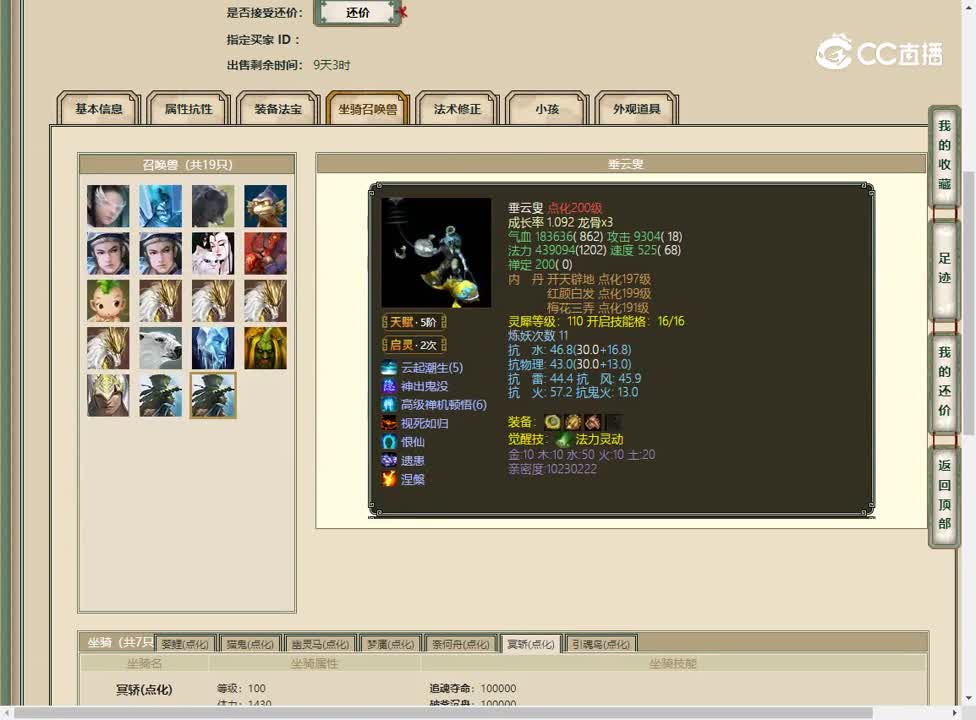
Task: Open the 高级禅机顿悟 skill icon
Action: 388,405
